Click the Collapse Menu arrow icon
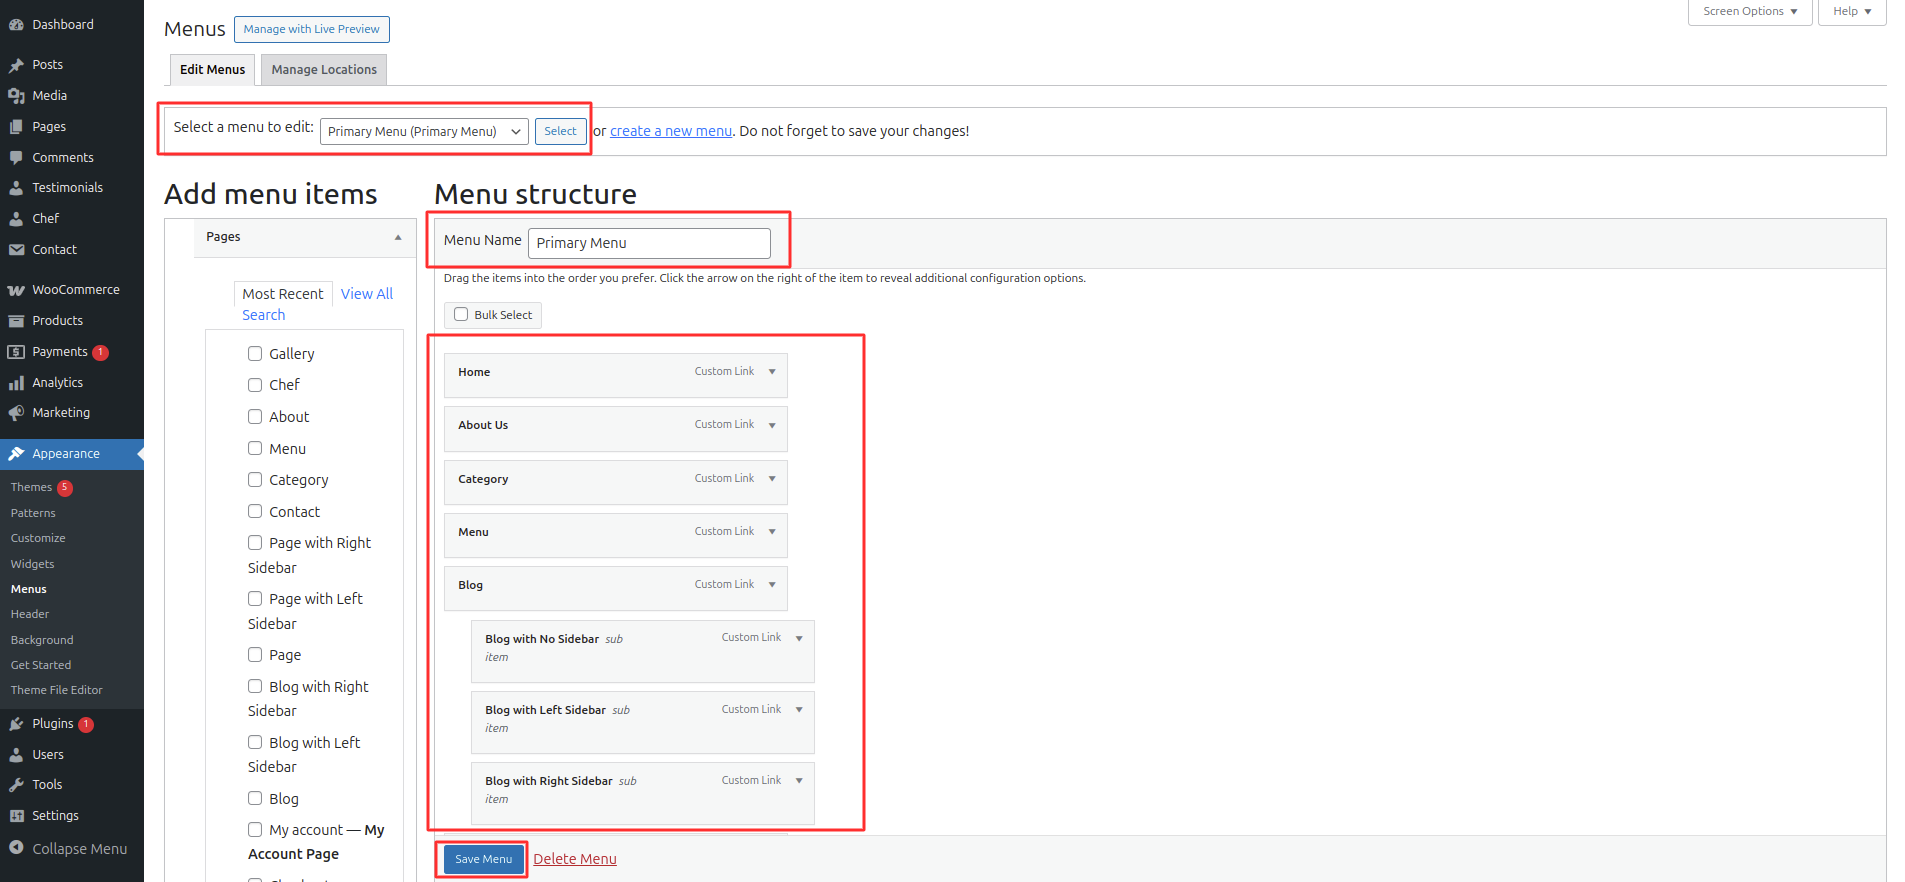The width and height of the screenshot is (1905, 882). (x=16, y=848)
